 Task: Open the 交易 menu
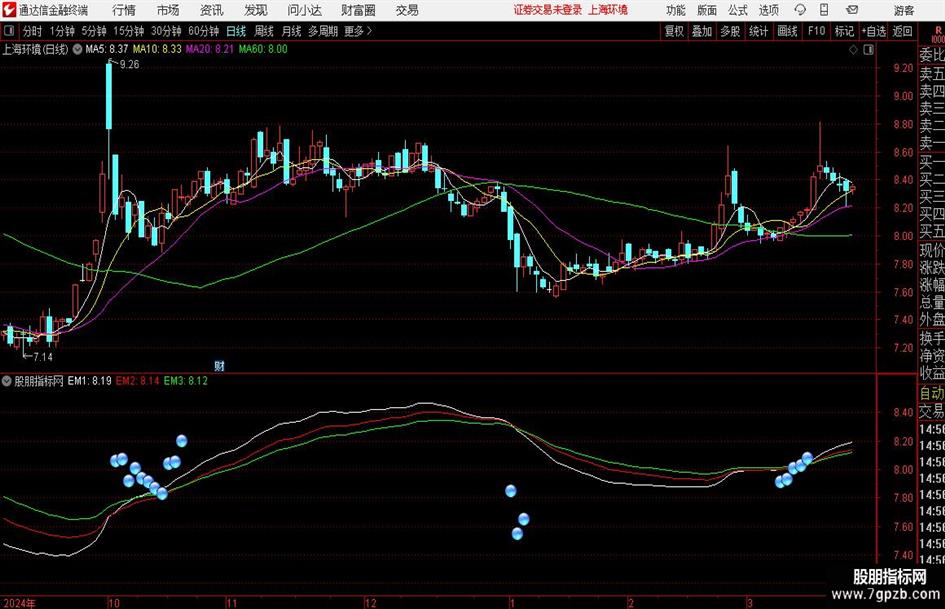point(407,10)
